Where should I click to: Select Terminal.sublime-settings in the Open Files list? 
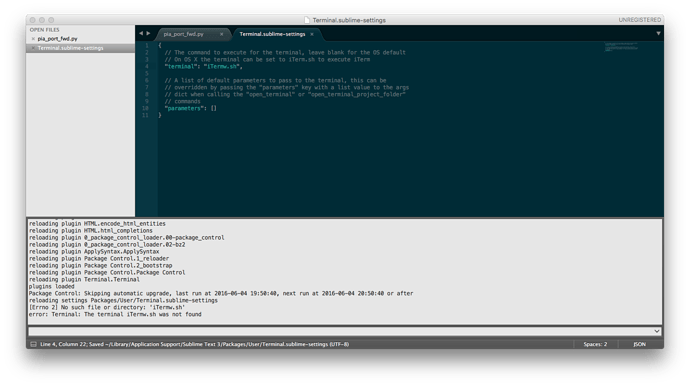coord(70,48)
